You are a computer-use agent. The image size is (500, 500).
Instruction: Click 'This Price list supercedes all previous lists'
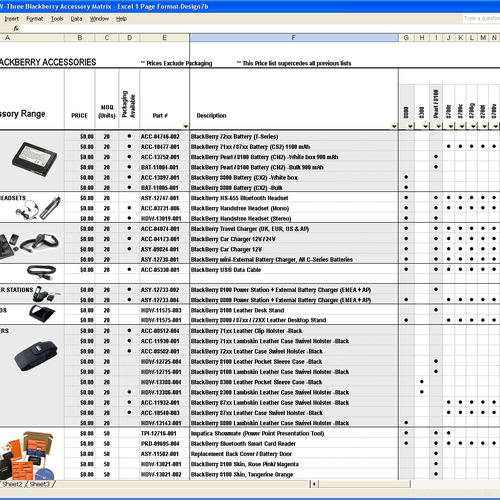tap(294, 63)
